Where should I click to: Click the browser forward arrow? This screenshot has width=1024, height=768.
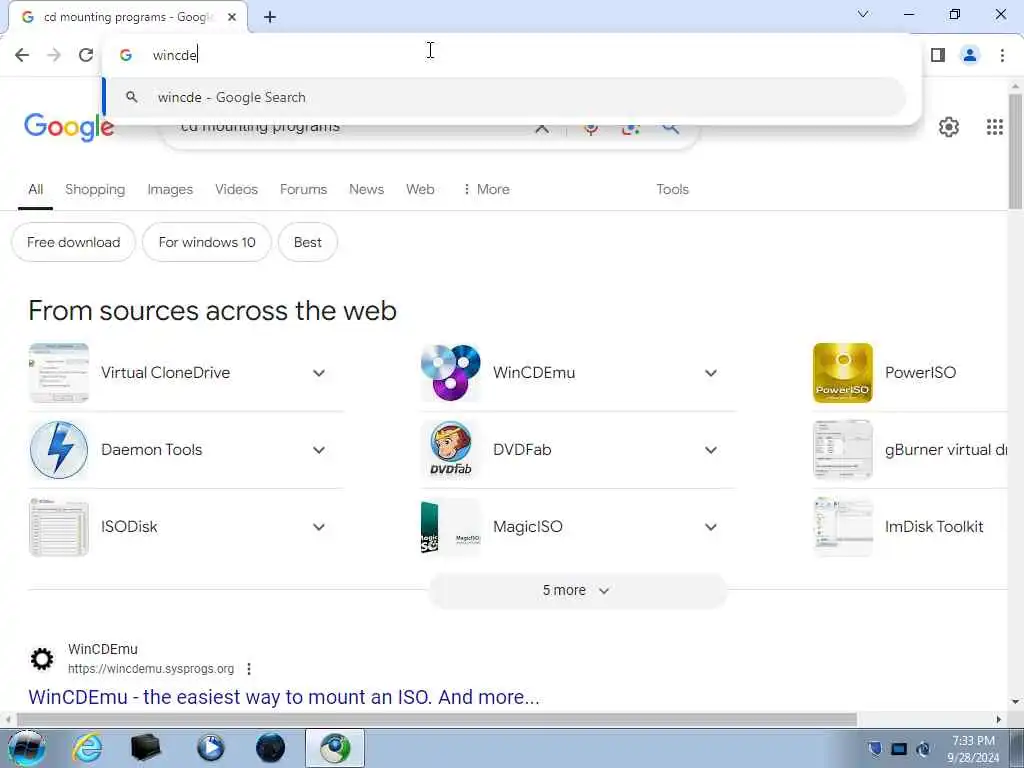pyautogui.click(x=54, y=55)
